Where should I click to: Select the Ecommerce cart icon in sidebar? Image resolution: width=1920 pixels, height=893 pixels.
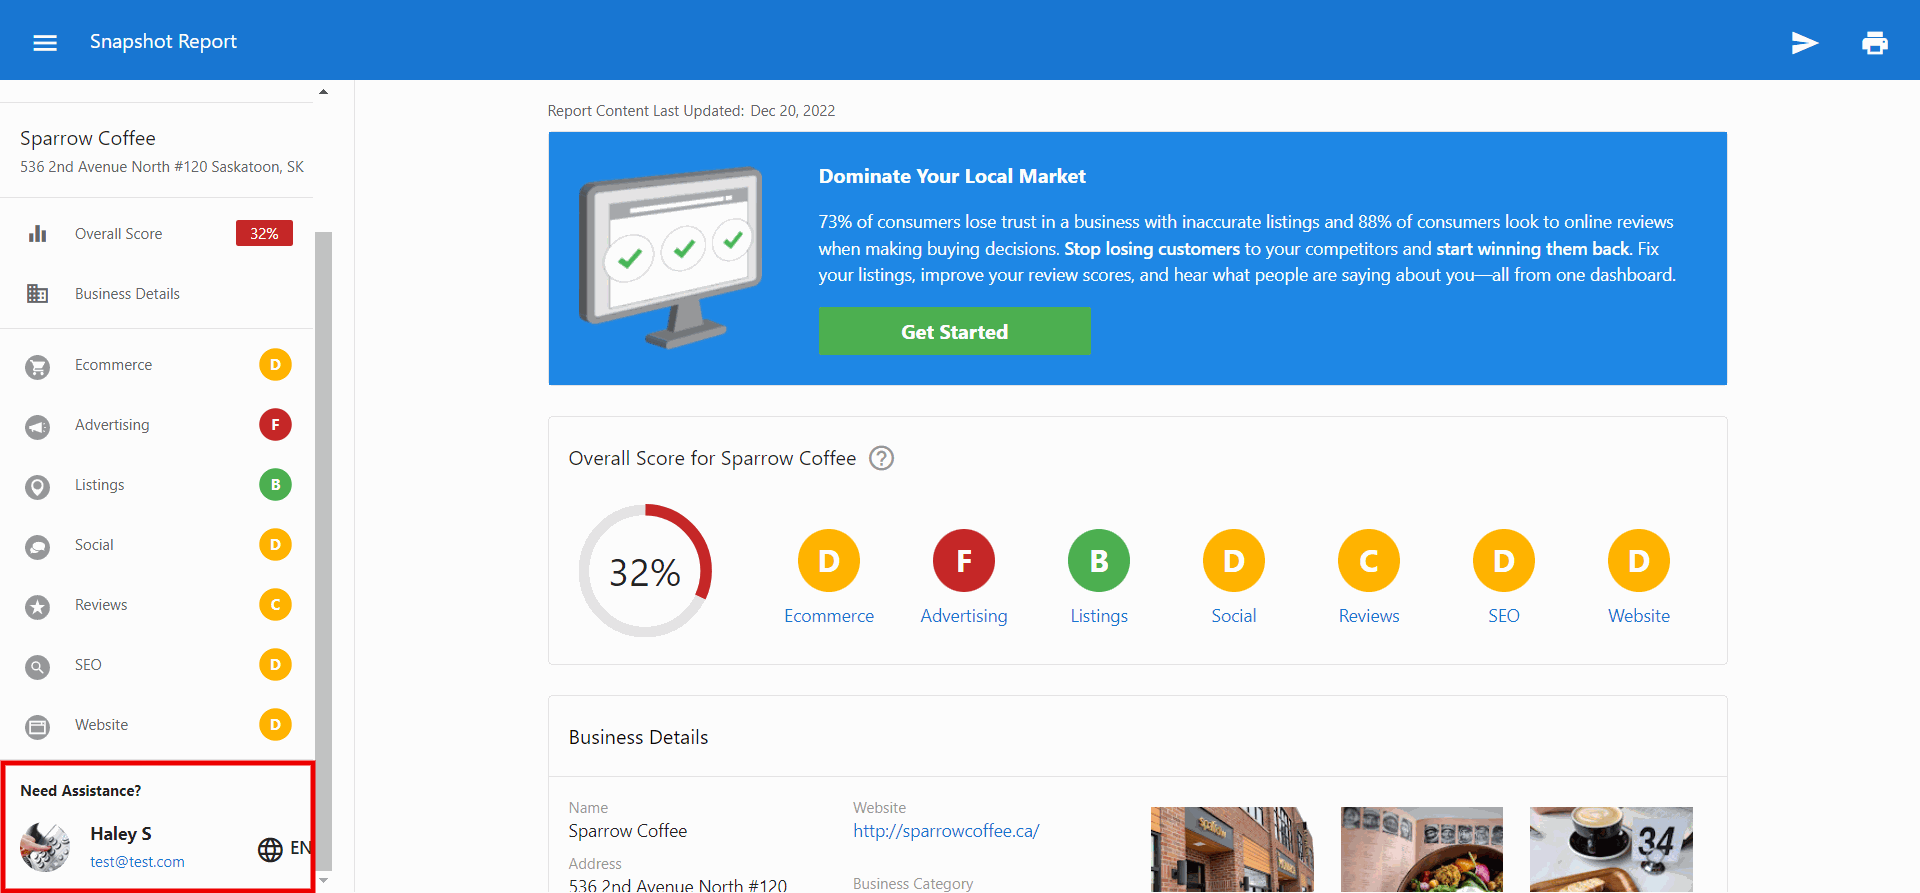click(x=38, y=366)
